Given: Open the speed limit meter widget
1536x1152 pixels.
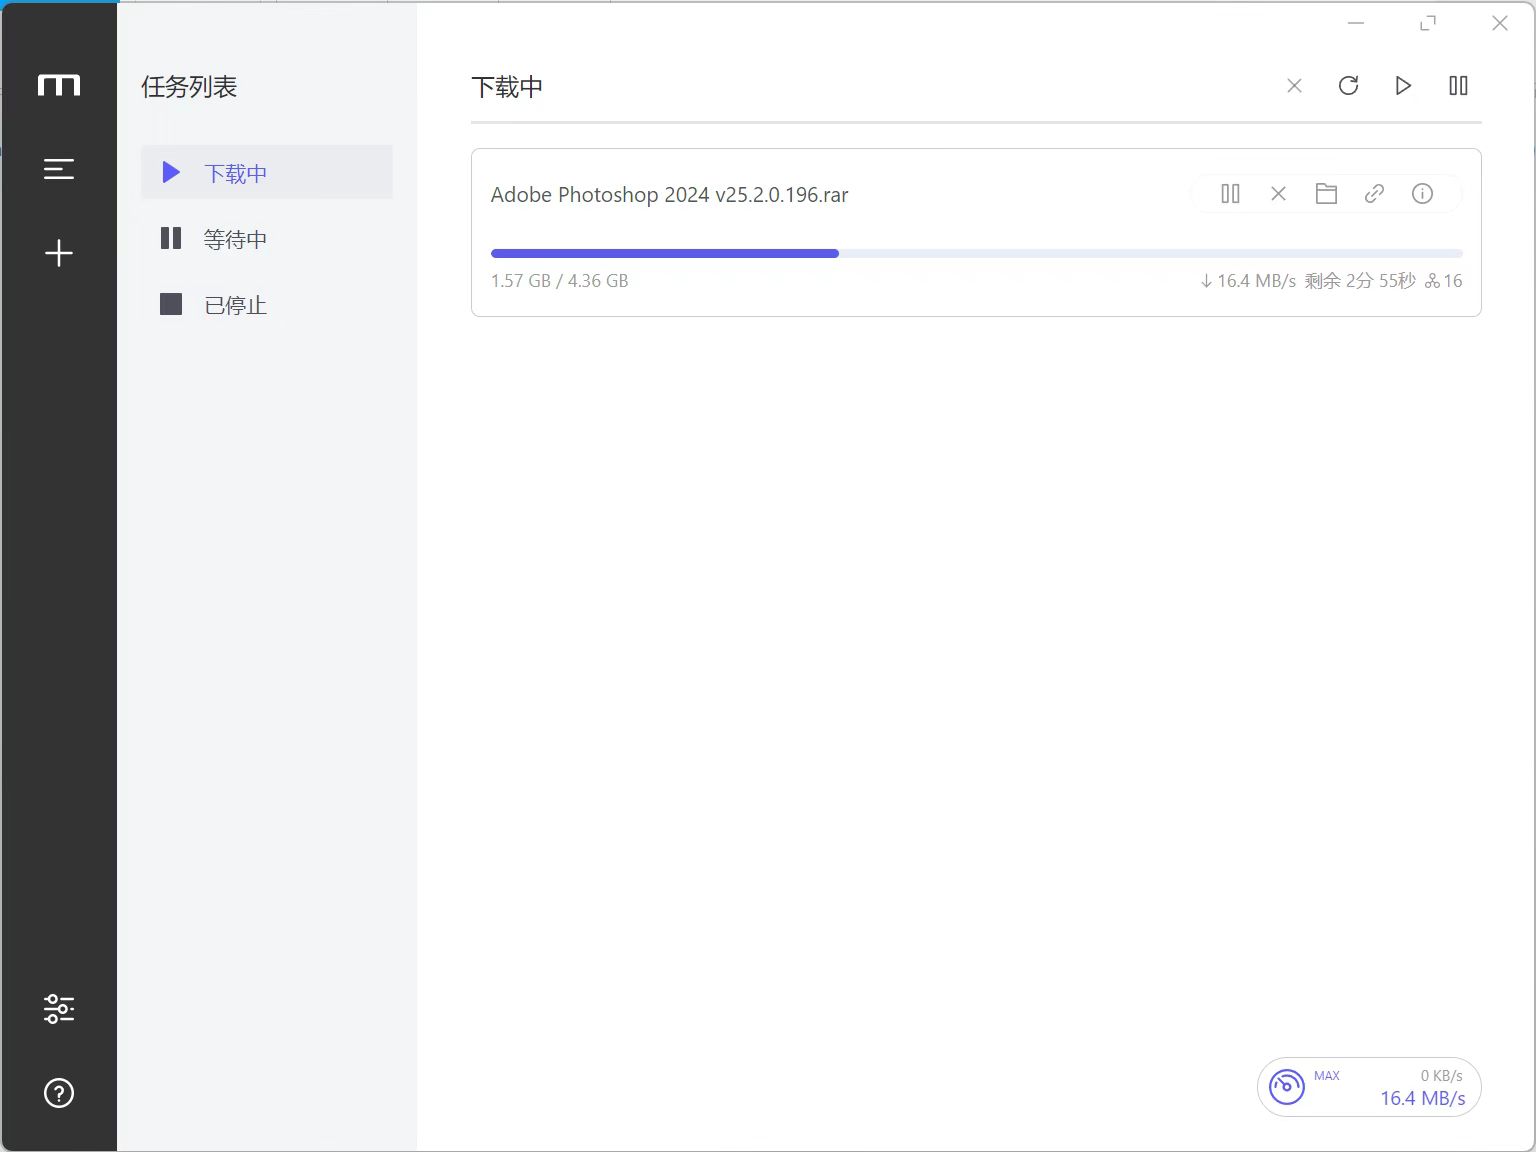Looking at the screenshot, I should [1368, 1087].
